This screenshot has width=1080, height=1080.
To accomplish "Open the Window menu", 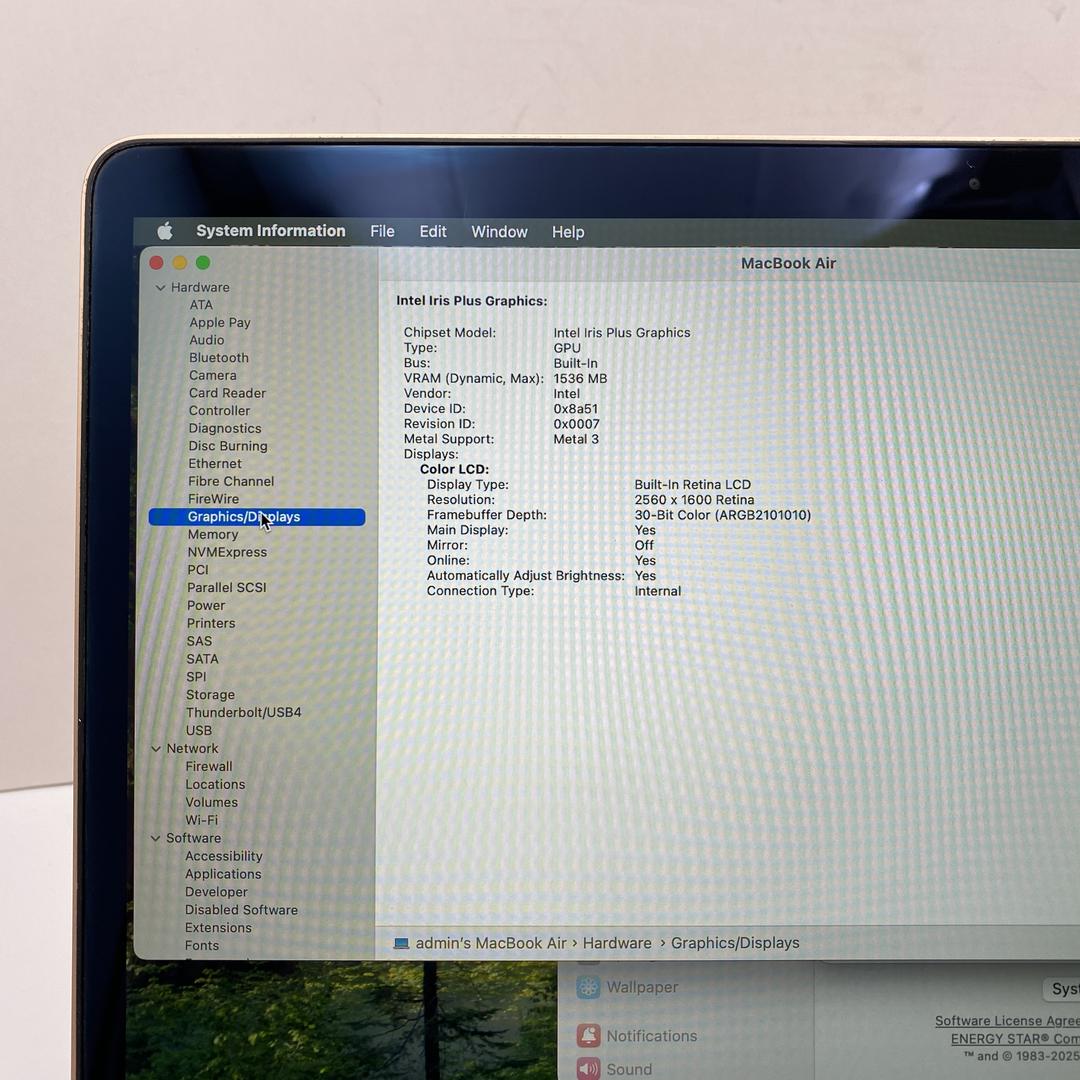I will coord(499,232).
